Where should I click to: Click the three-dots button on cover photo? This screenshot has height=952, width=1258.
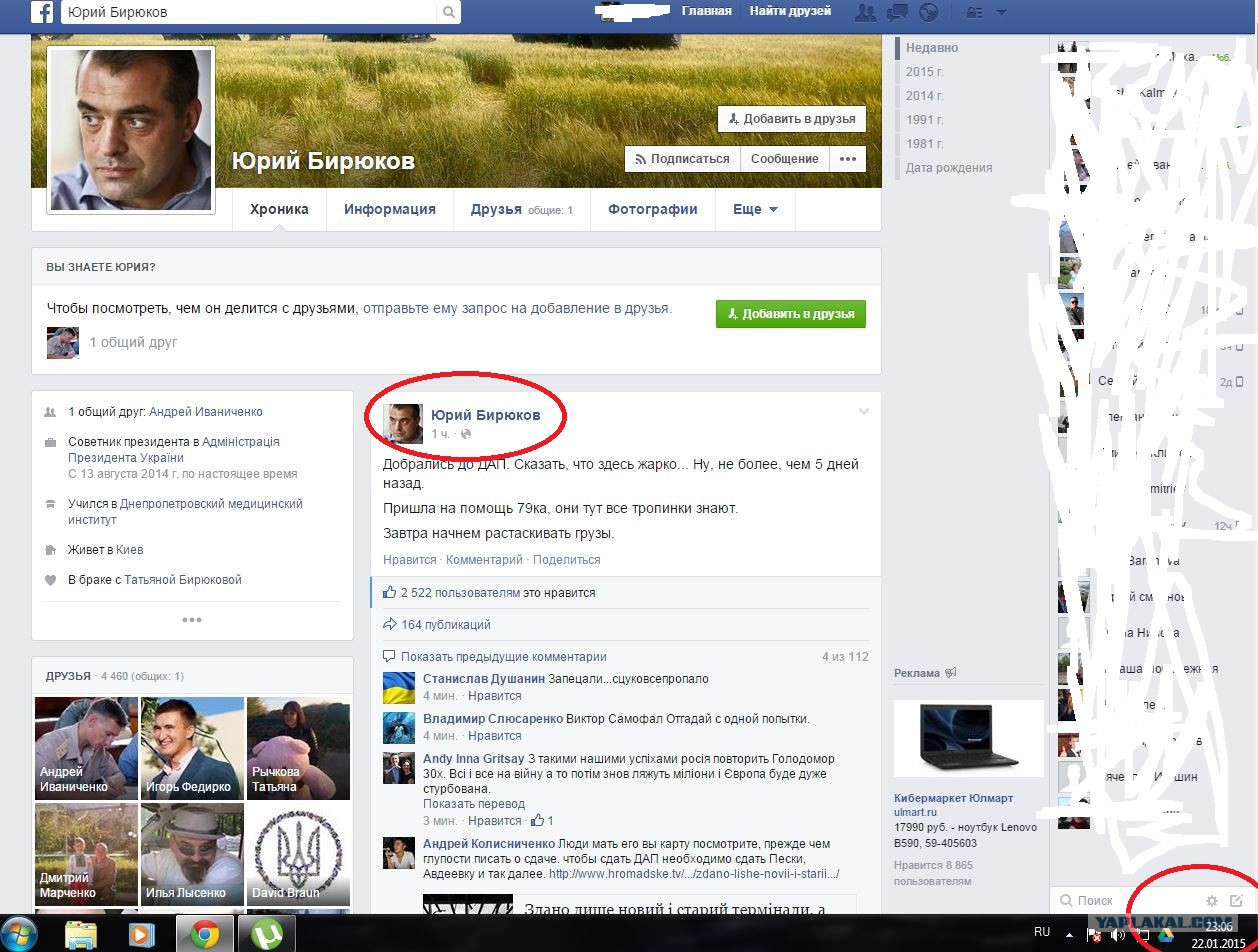click(848, 159)
